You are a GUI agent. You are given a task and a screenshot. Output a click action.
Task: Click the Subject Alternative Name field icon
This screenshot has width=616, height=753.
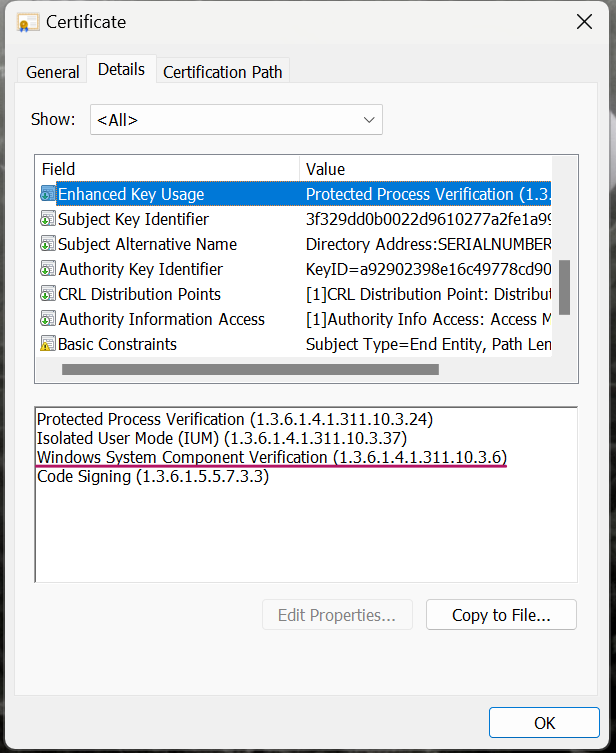(48, 244)
